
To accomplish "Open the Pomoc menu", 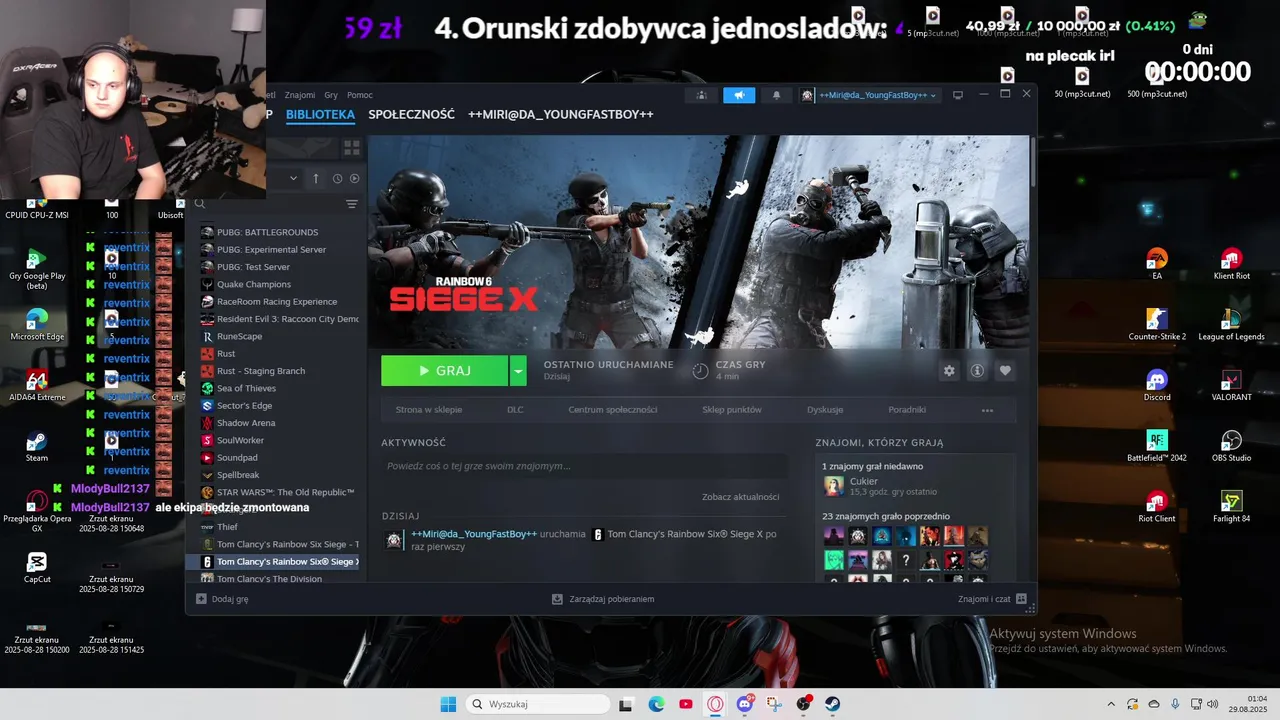I will click(x=360, y=95).
